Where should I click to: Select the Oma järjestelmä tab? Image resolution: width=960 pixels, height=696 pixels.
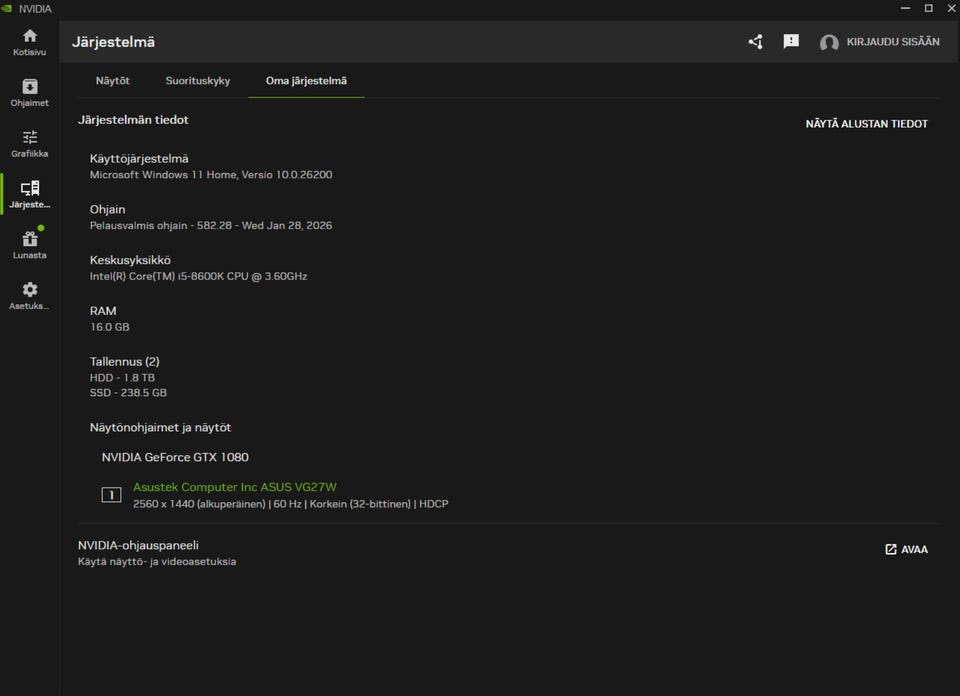point(306,81)
